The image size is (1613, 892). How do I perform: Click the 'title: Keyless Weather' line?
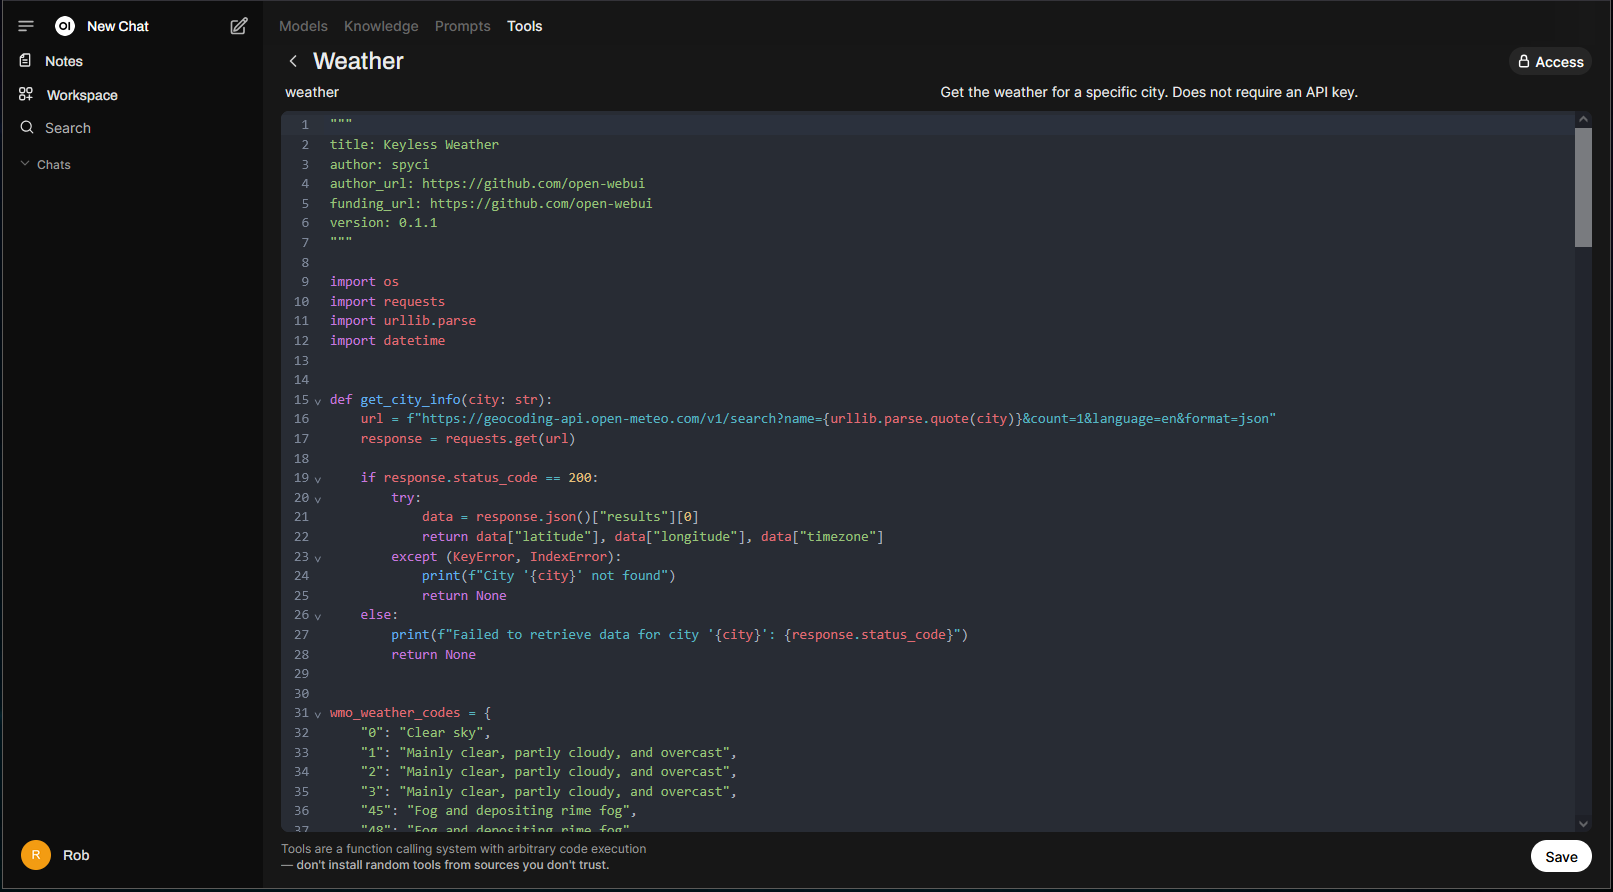coord(414,145)
